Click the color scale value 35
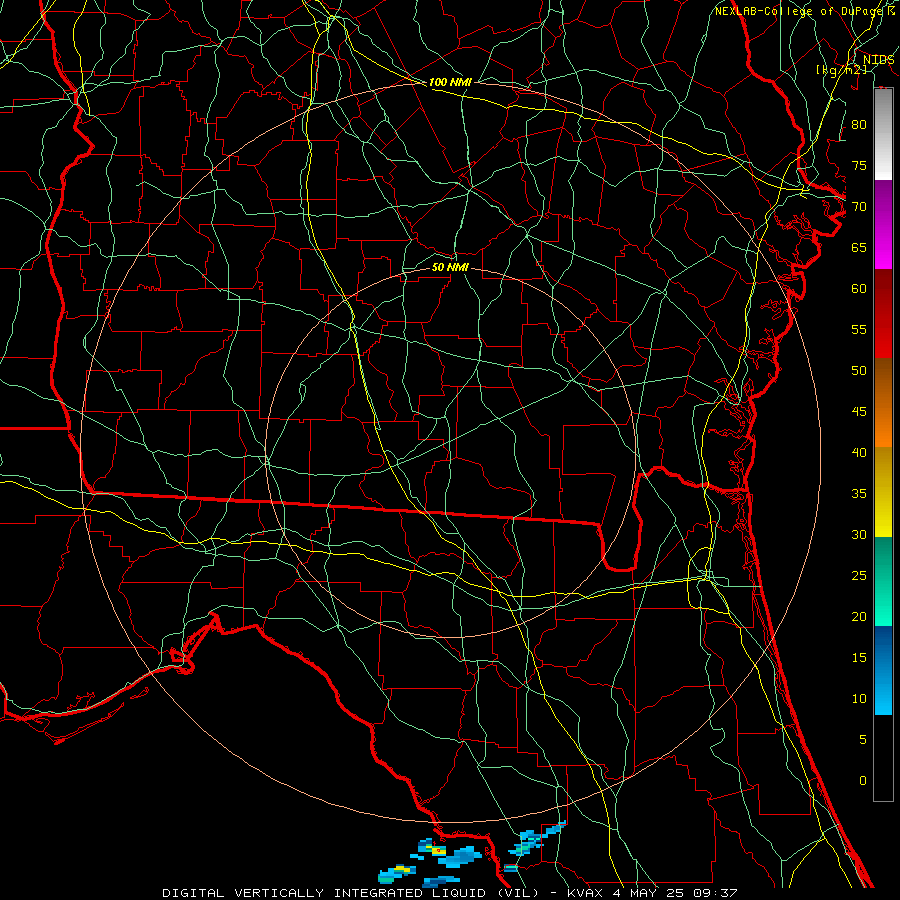Screen dimensions: 900x900 (x=859, y=494)
